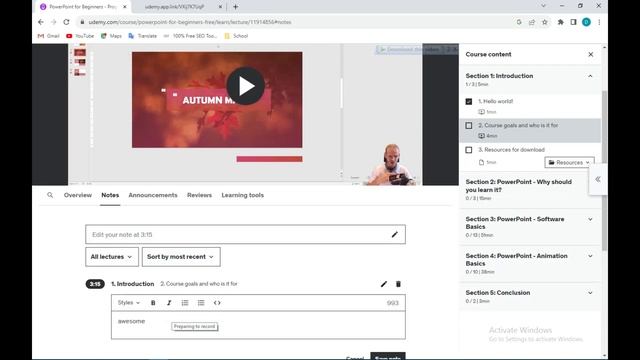Insert a code block in the note
The image size is (640, 360).
click(217, 303)
